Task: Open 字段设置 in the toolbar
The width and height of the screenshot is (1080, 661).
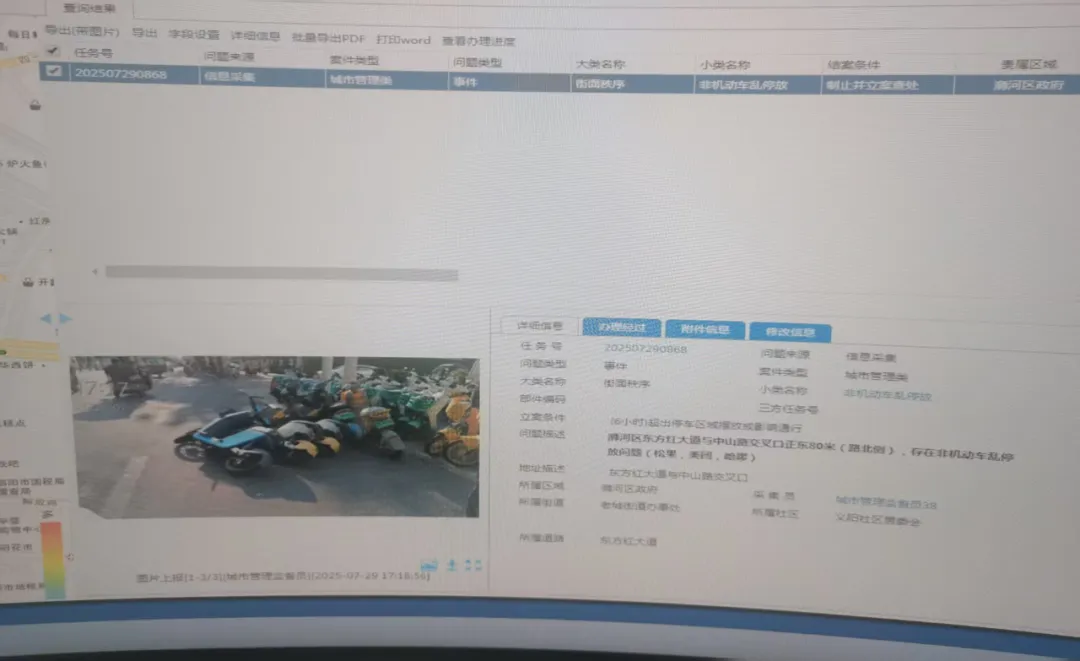Action: coord(194,34)
